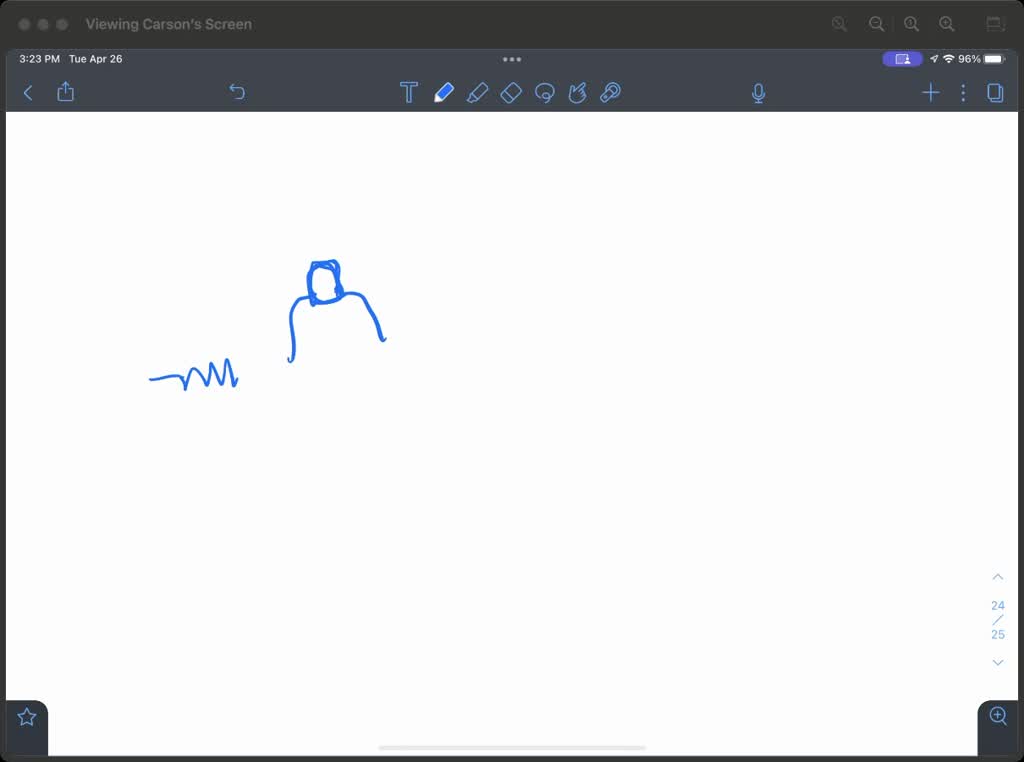The image size is (1024, 762).
Task: Go back to the notes library
Action: tap(27, 92)
